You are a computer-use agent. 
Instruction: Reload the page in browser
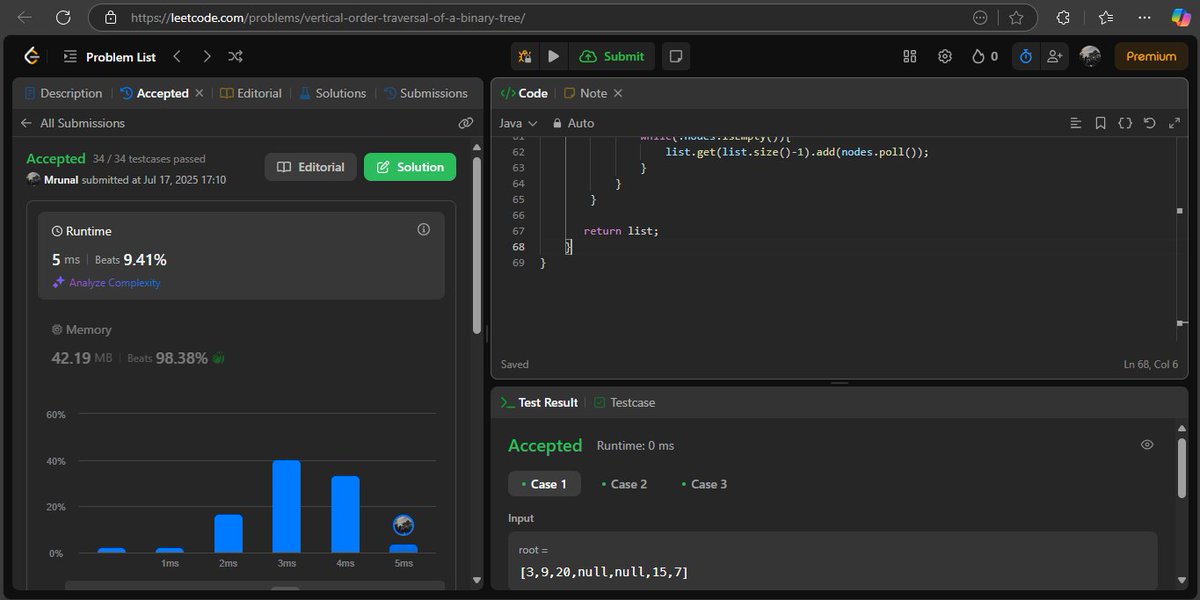[63, 17]
